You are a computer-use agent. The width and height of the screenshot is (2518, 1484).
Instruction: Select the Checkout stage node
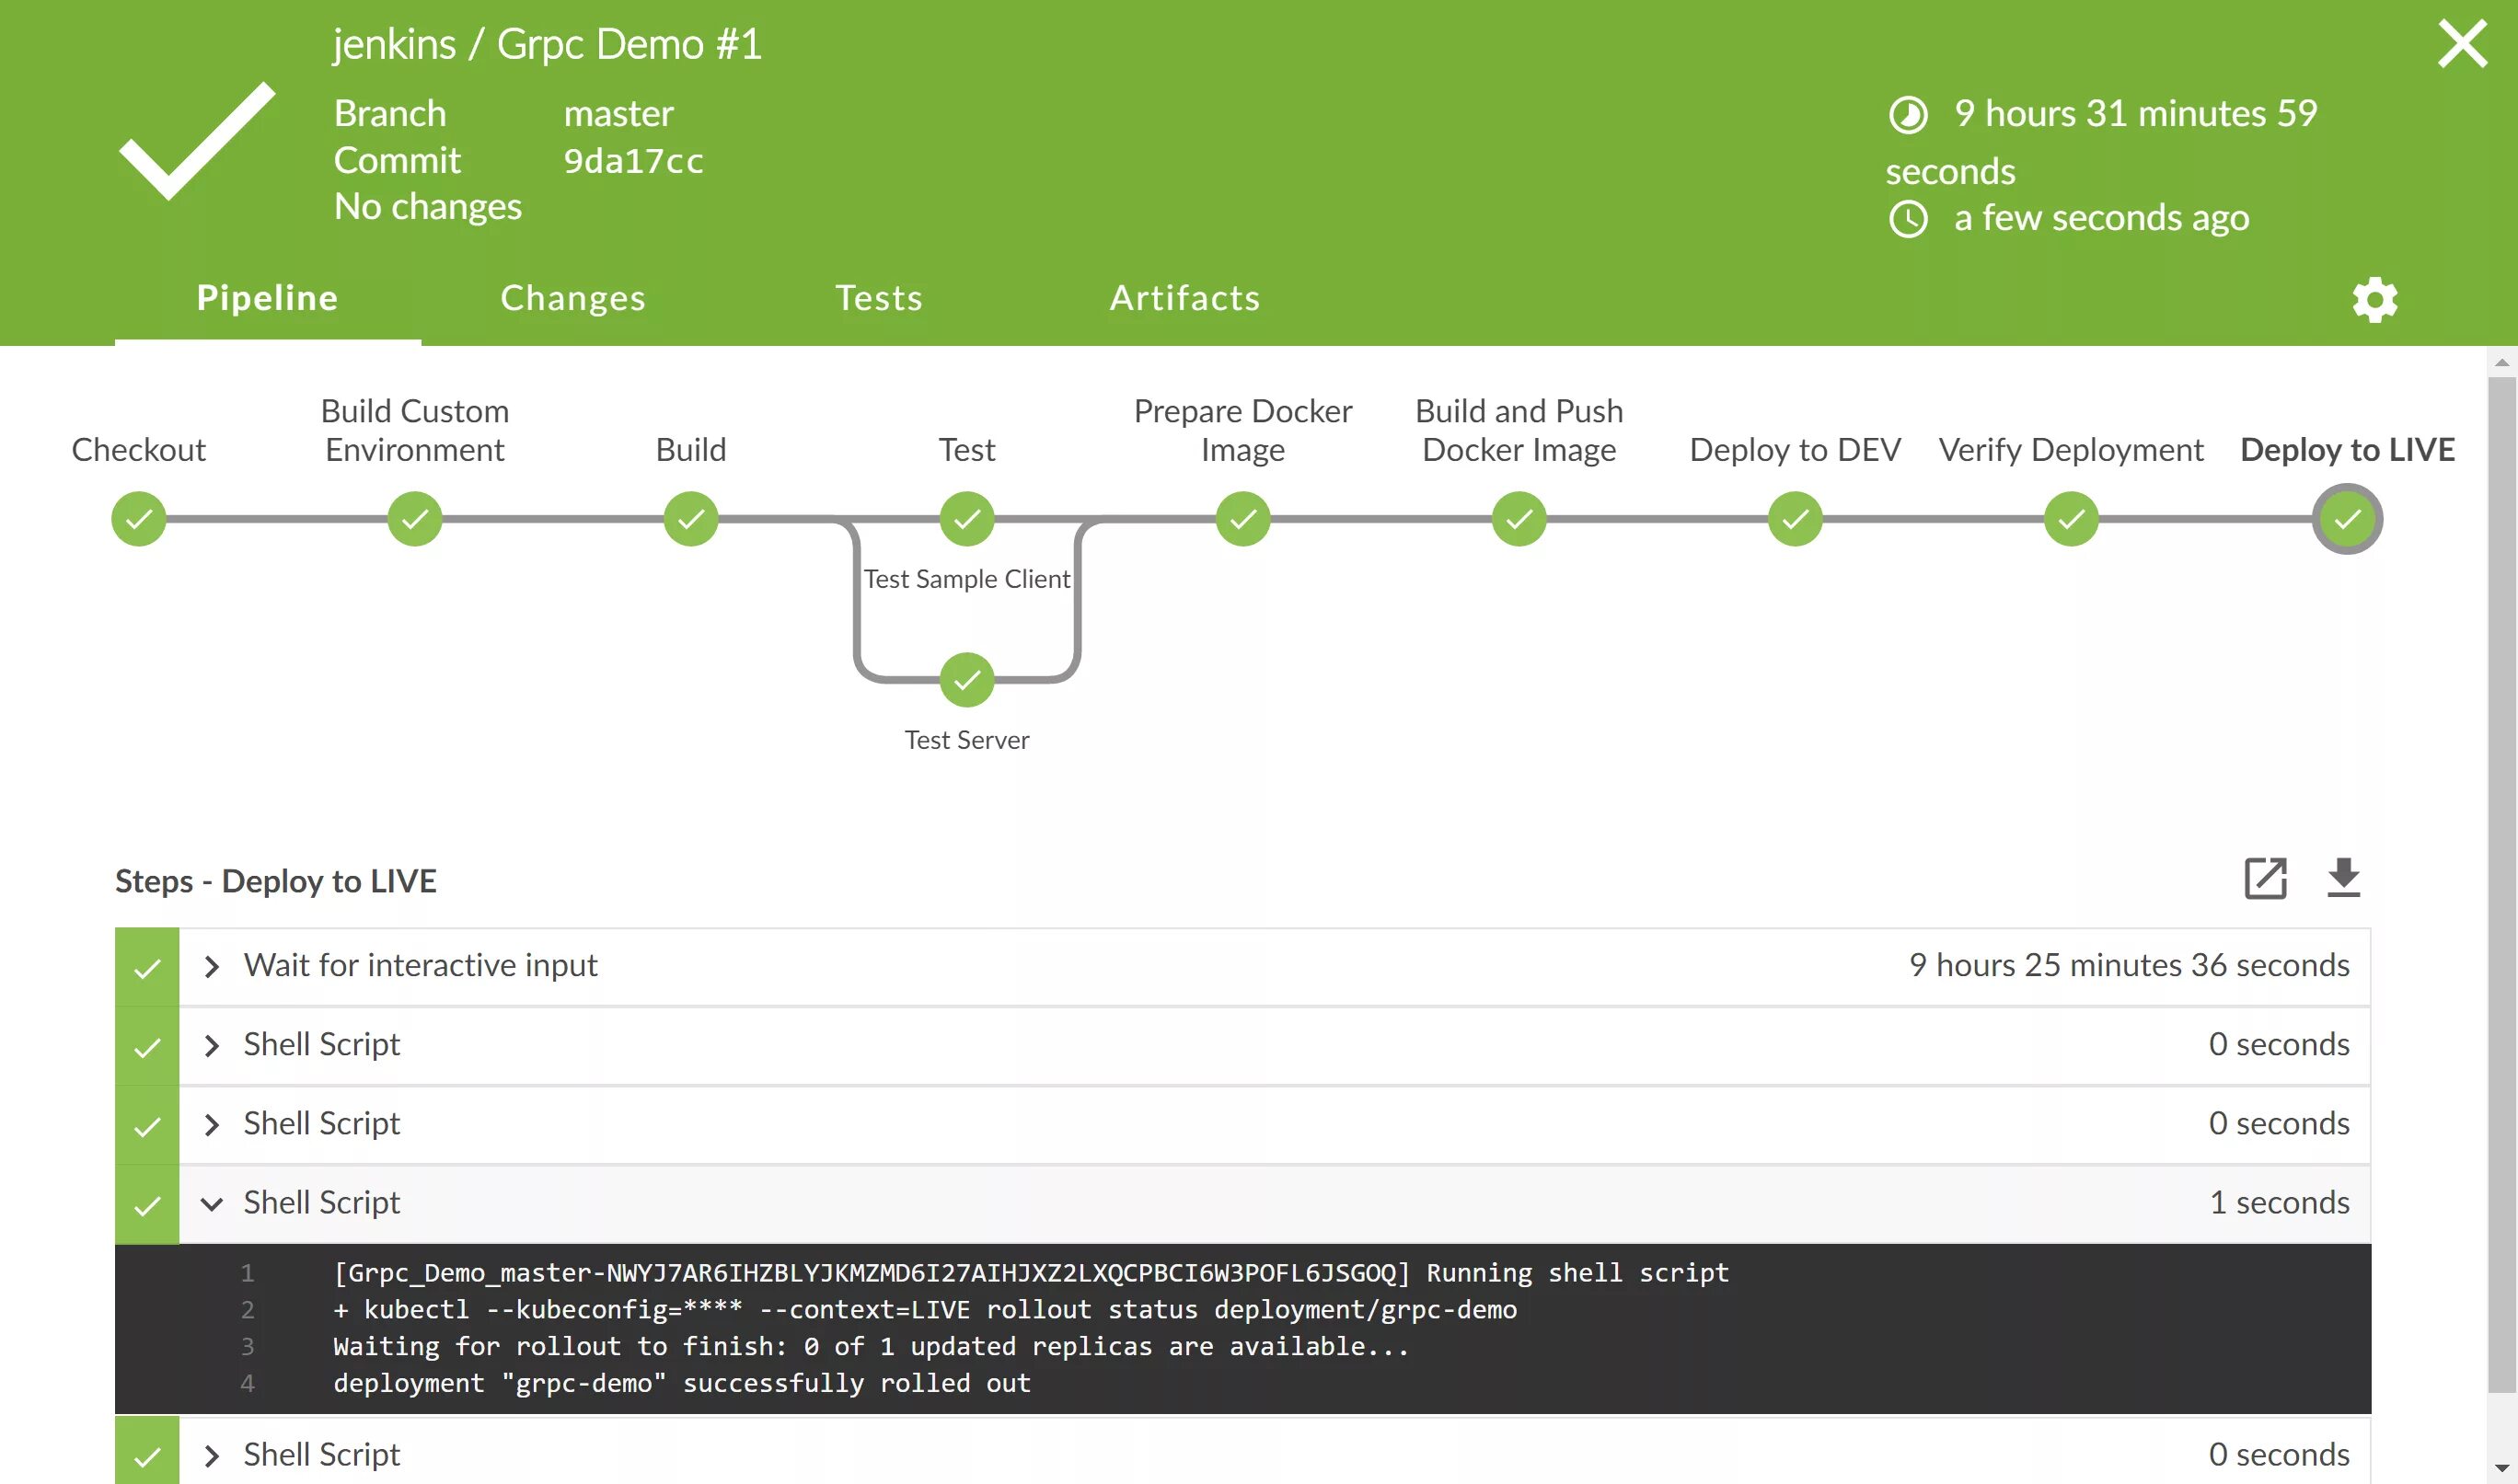point(139,519)
